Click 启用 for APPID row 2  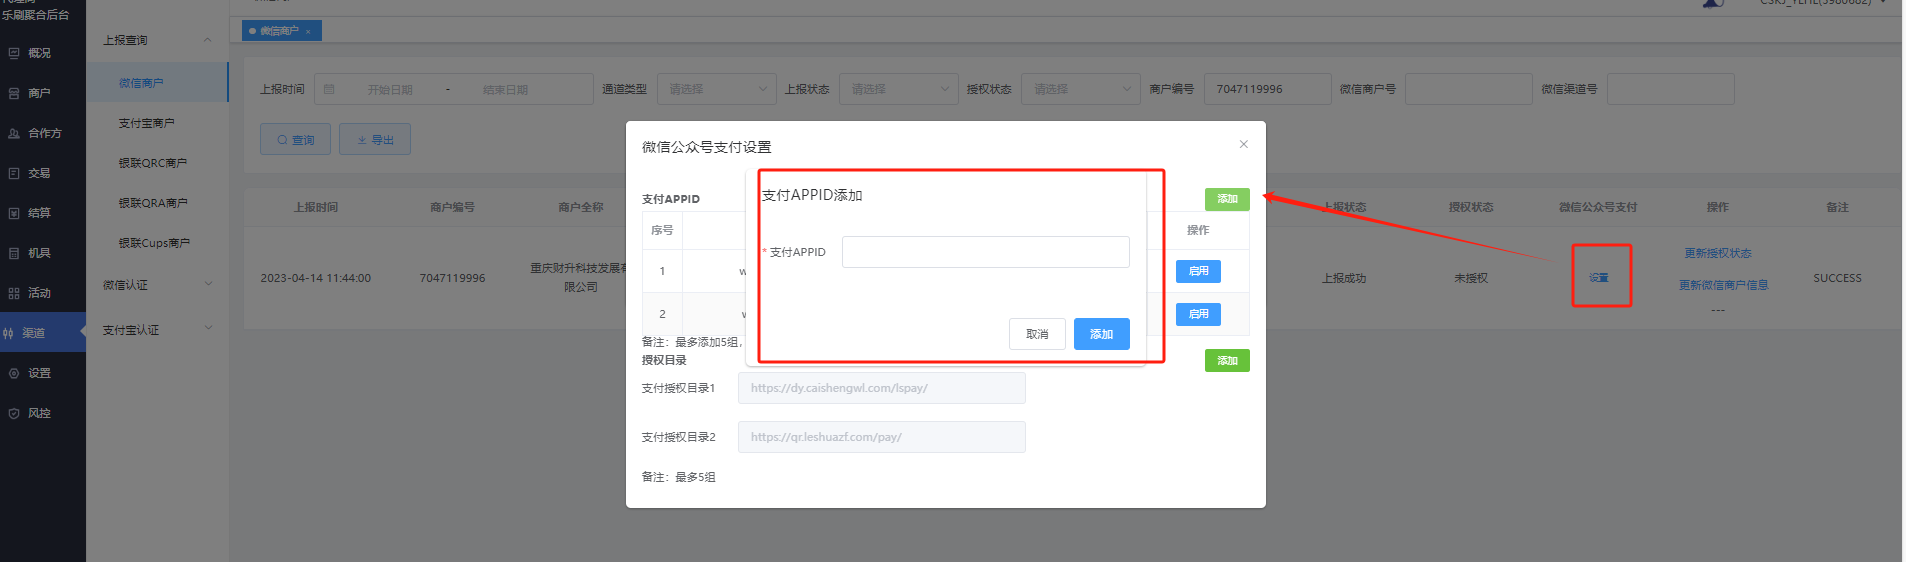tap(1198, 314)
